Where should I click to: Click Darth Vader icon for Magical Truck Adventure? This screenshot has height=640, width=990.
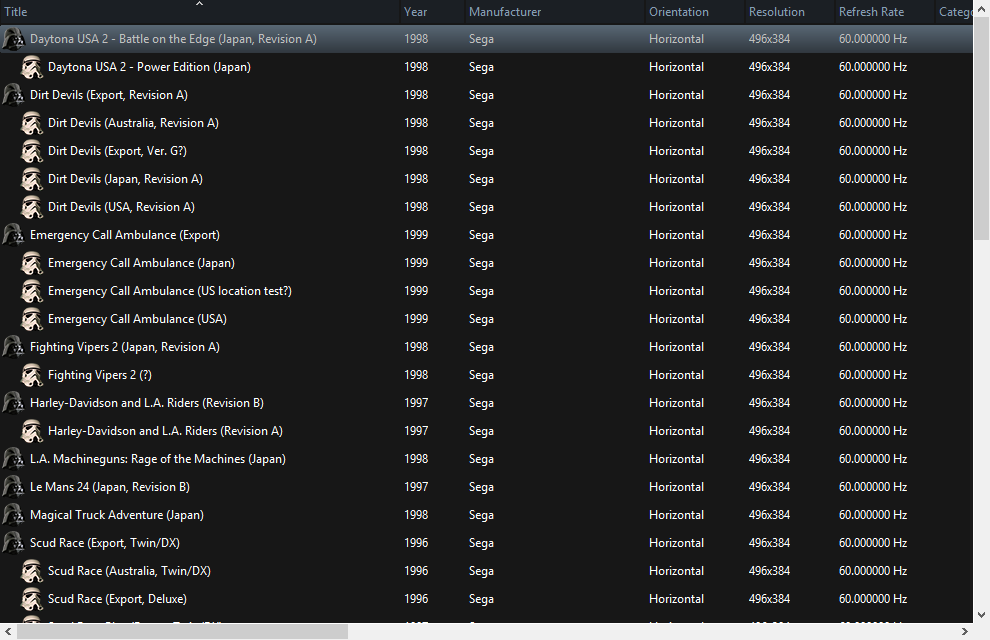click(13, 515)
